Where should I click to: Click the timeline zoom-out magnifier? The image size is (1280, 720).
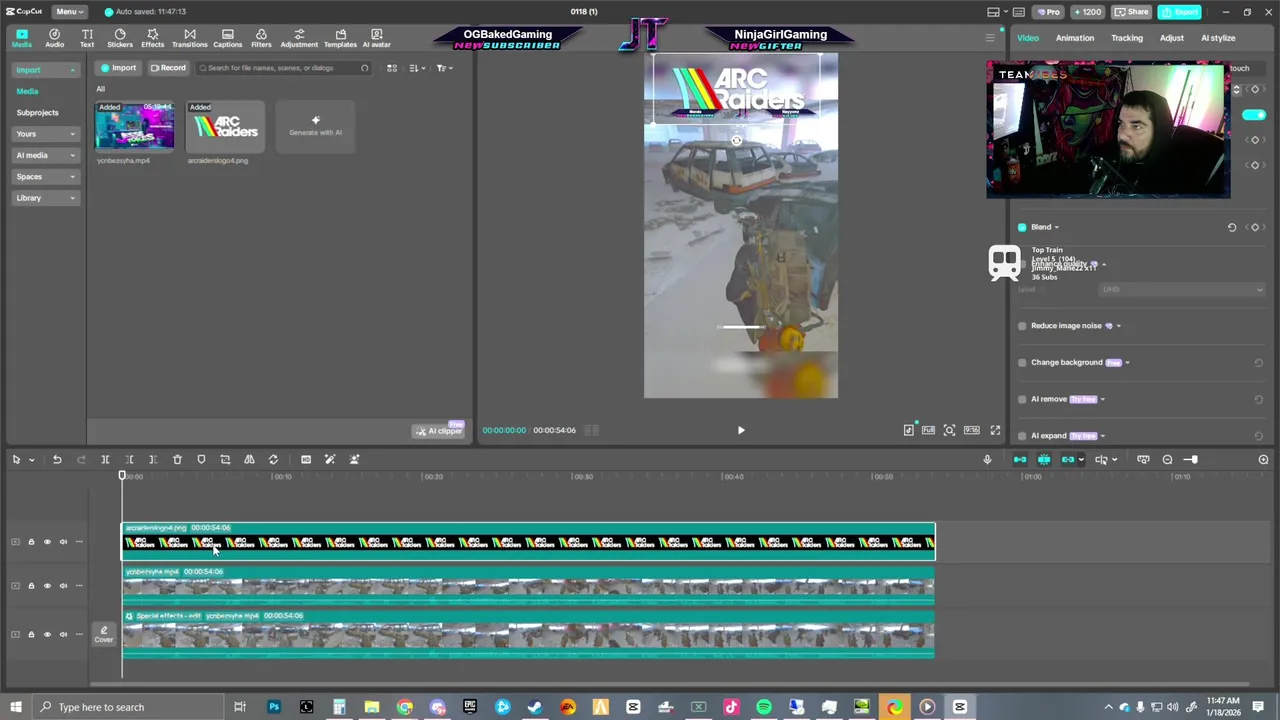pyautogui.click(x=1167, y=459)
